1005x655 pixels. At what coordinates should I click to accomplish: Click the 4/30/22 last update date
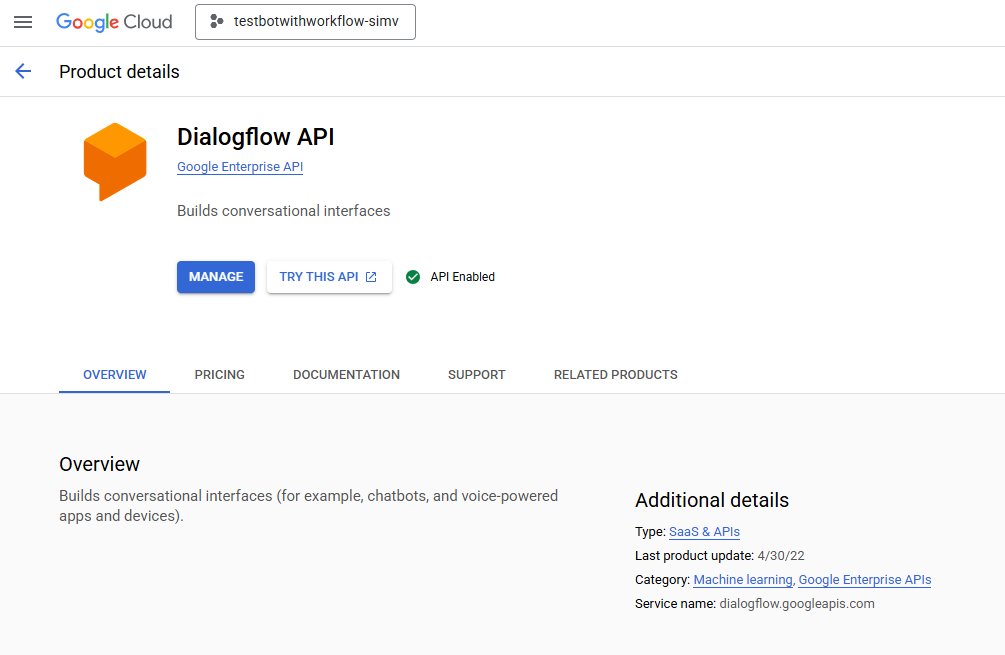click(781, 556)
